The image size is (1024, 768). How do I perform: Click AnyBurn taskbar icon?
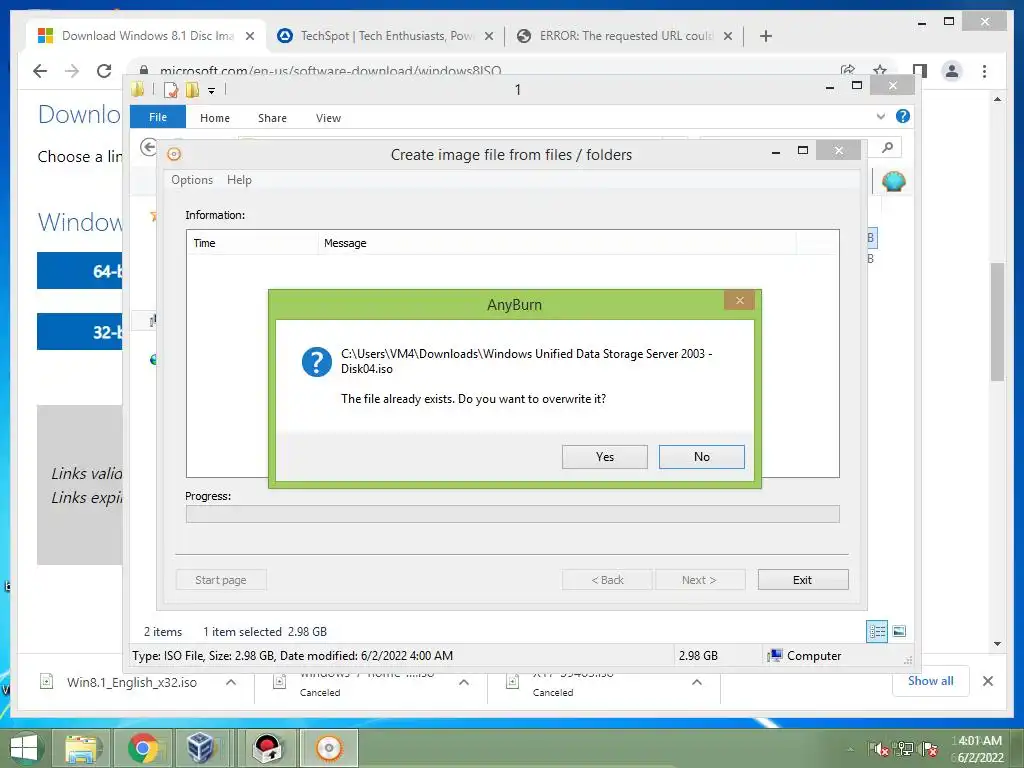pyautogui.click(x=328, y=748)
